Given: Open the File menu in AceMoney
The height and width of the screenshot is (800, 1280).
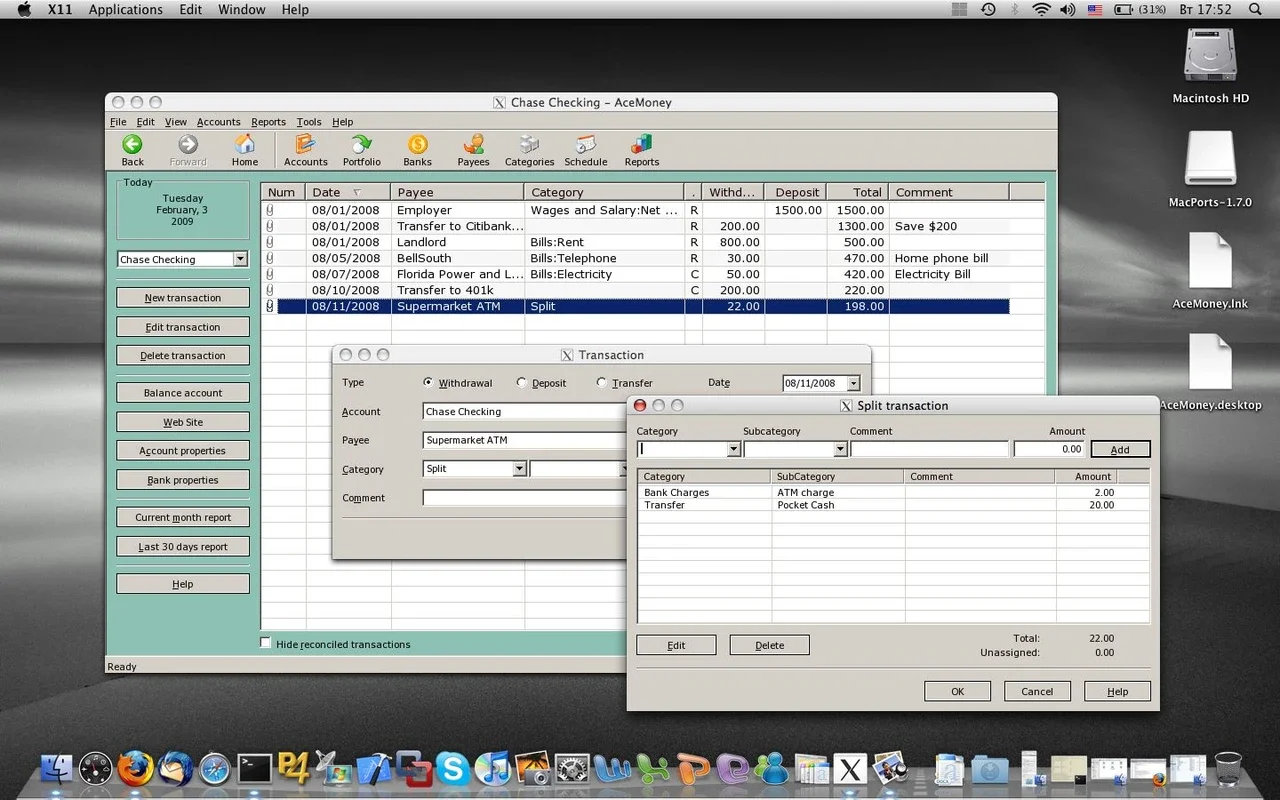Looking at the screenshot, I should pyautogui.click(x=118, y=122).
